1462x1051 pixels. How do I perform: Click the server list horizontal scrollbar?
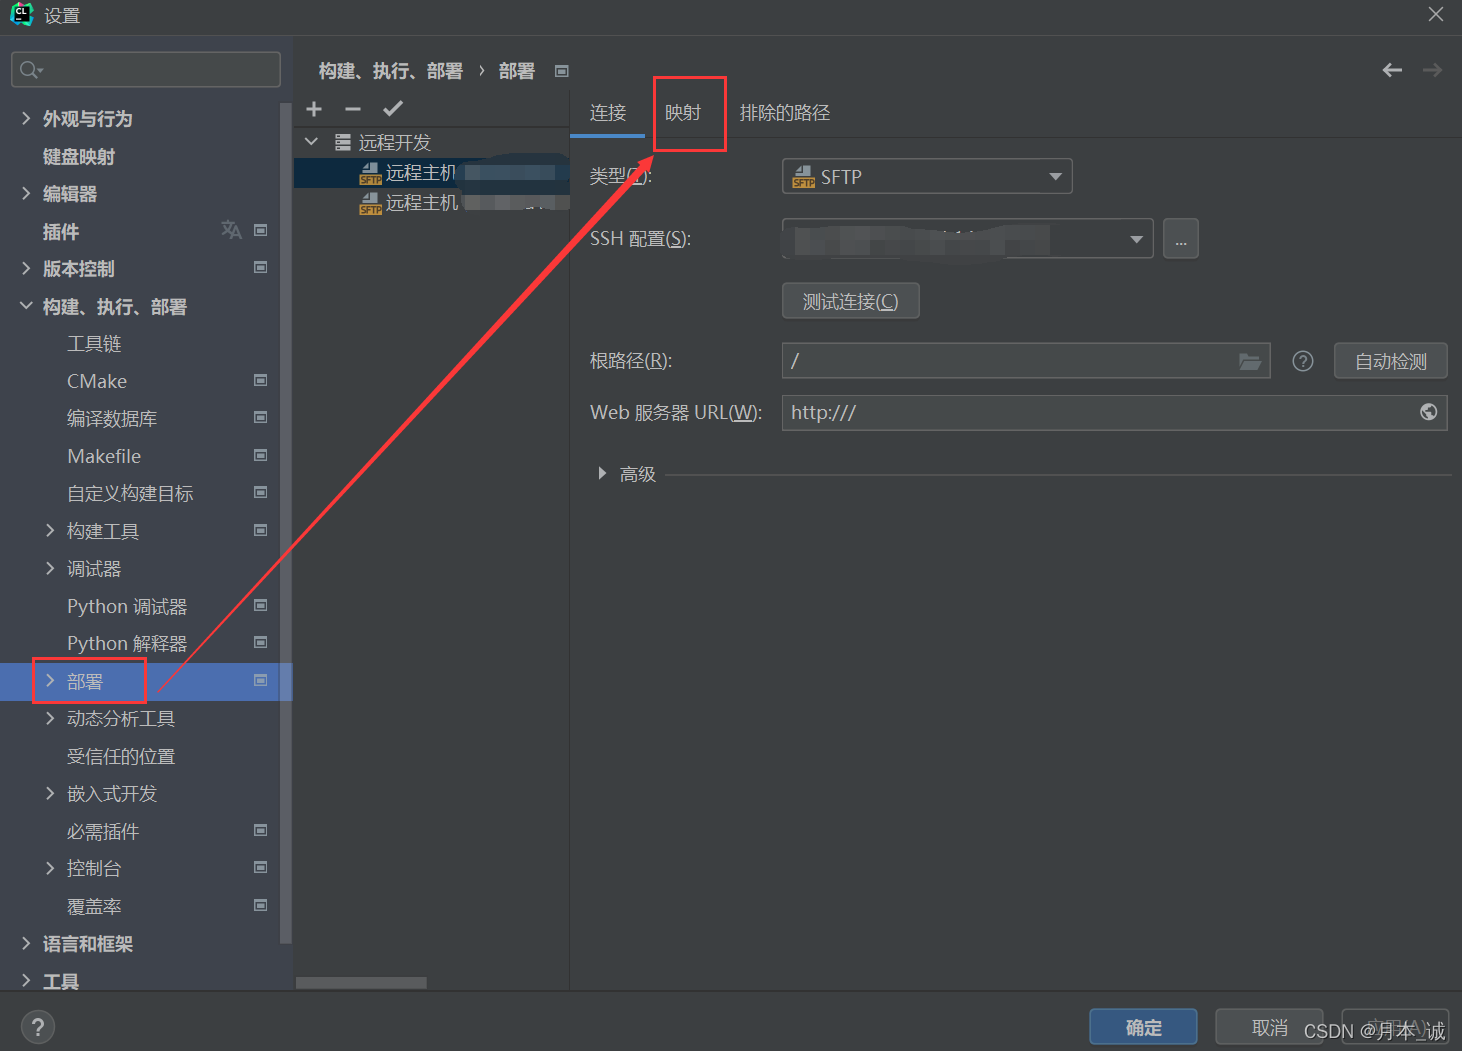point(361,983)
